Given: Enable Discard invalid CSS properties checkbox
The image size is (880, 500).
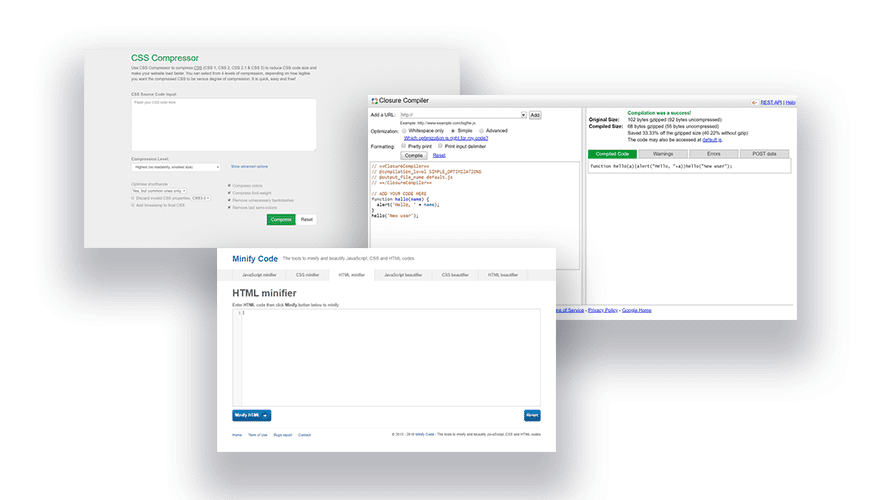Looking at the screenshot, I should pos(133,198).
